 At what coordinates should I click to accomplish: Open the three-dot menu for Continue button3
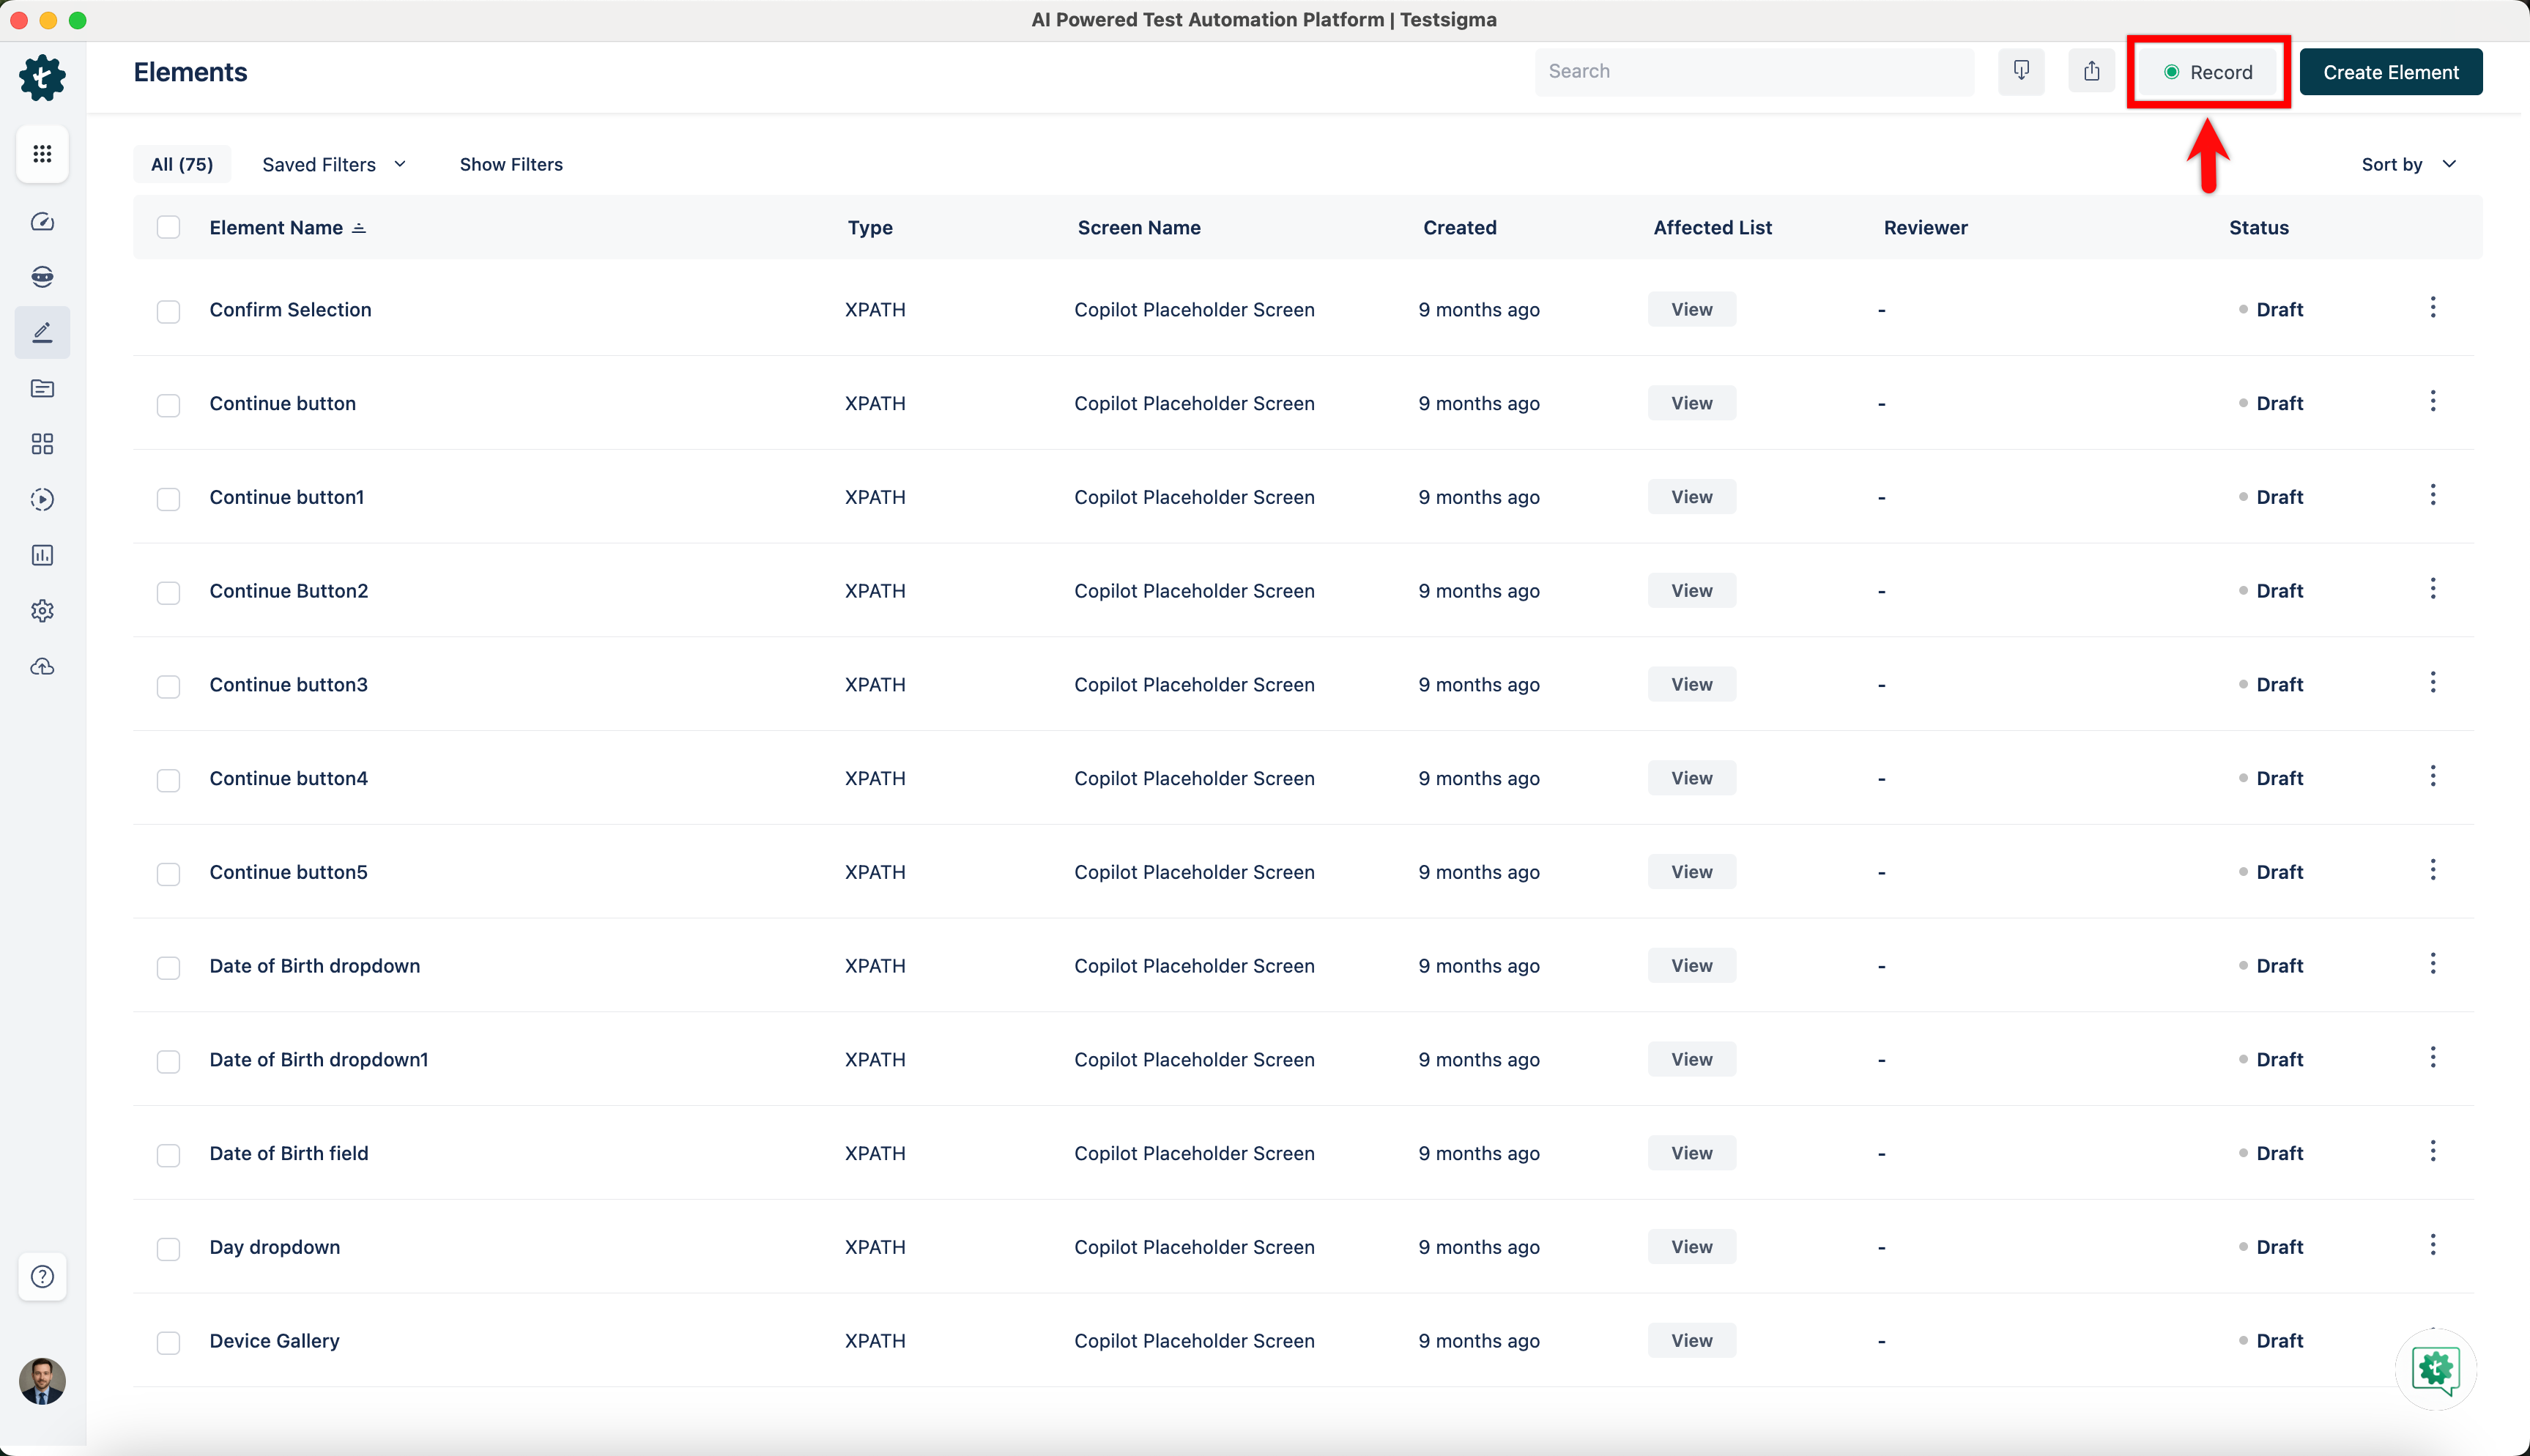point(2432,683)
